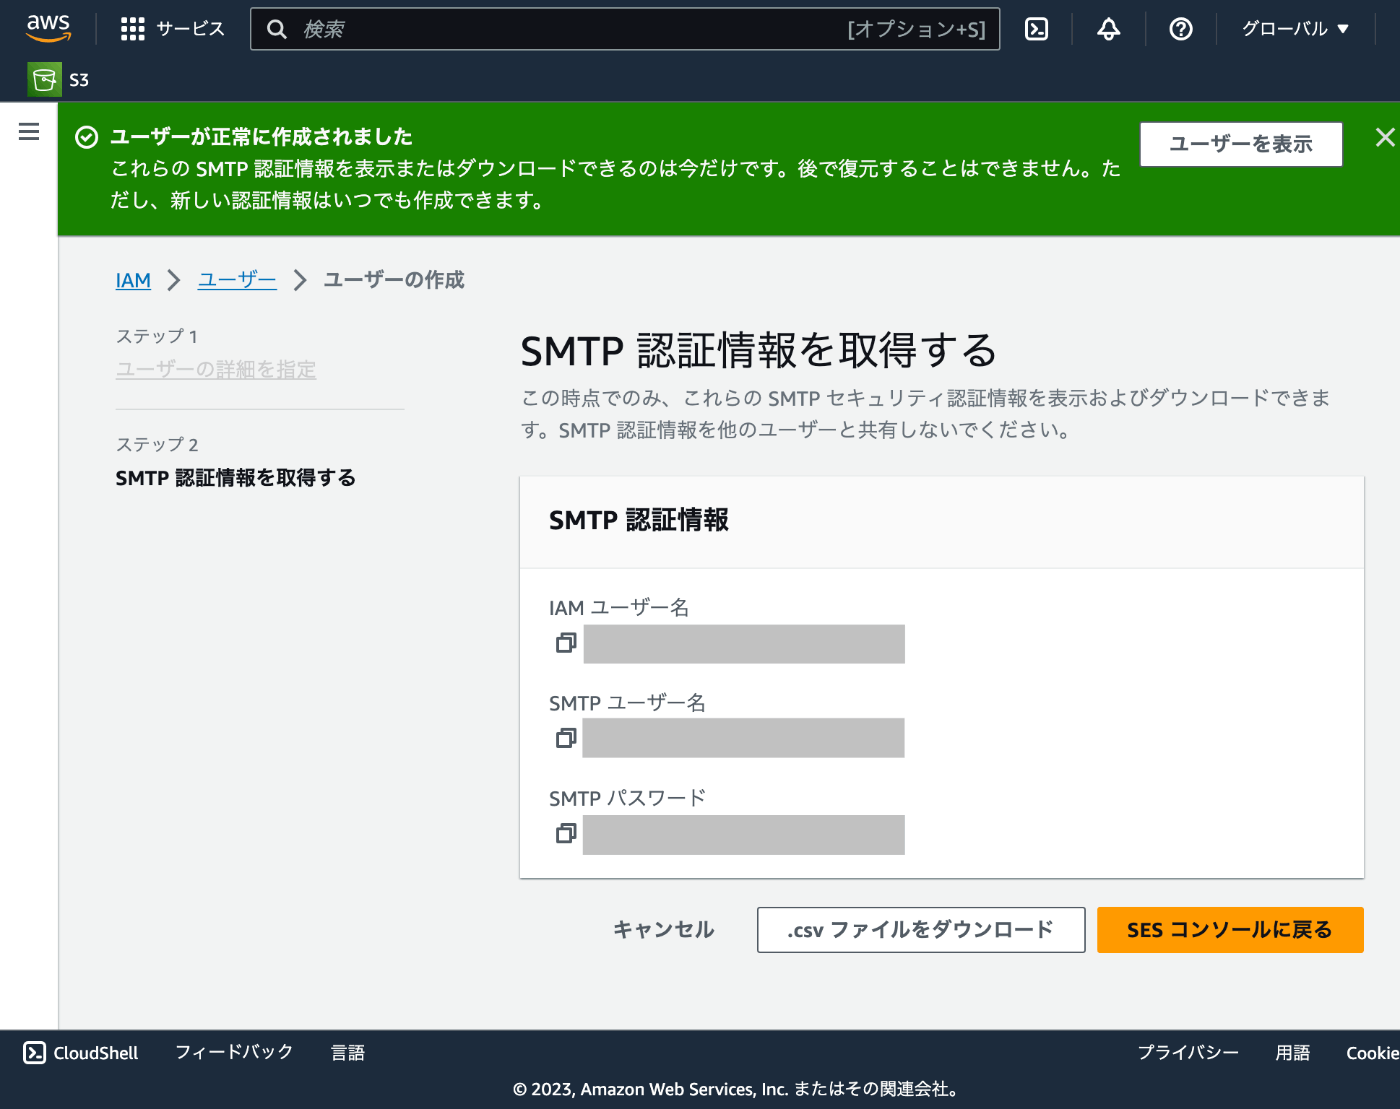Click the 2023 Amazon Web Services copyright text
This screenshot has width=1400, height=1109.
pos(736,1089)
